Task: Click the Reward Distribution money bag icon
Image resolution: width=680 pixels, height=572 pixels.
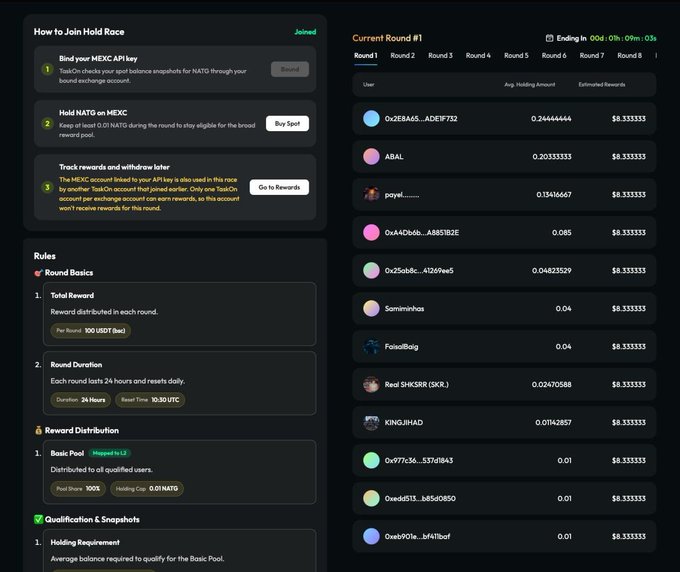Action: pos(38,430)
